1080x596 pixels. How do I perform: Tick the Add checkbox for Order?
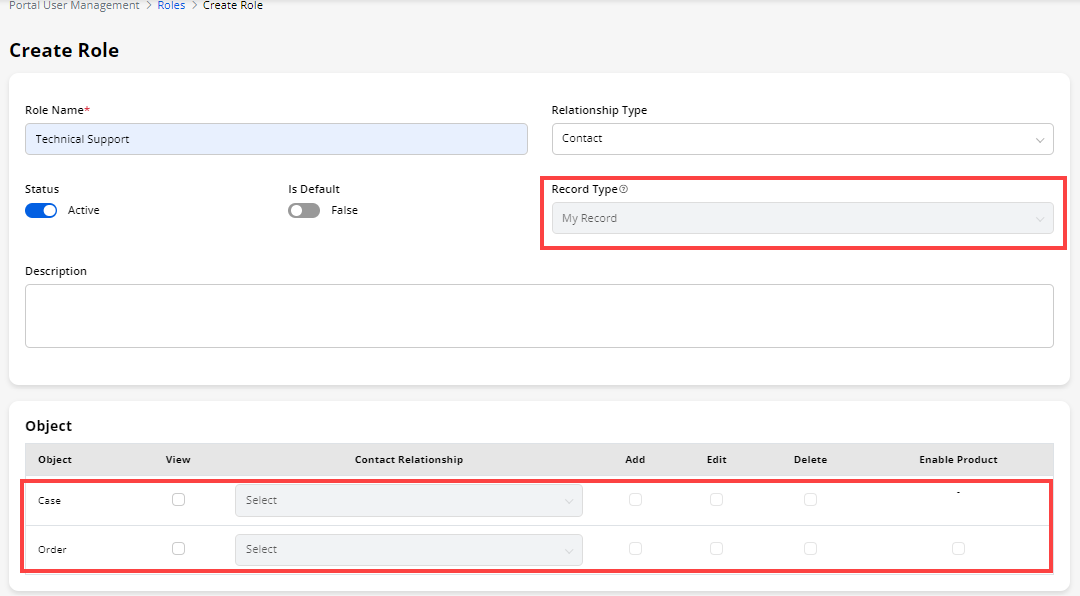635,548
